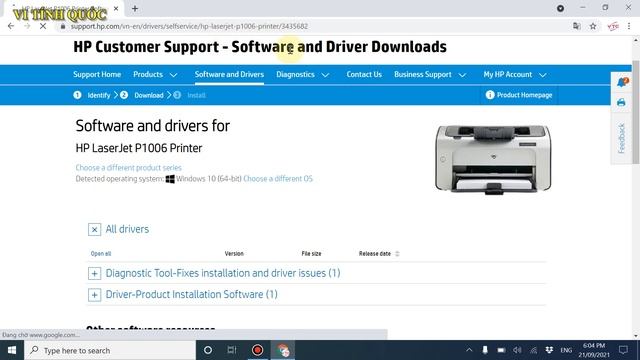
Task: Click the File size column header
Action: pos(311,253)
